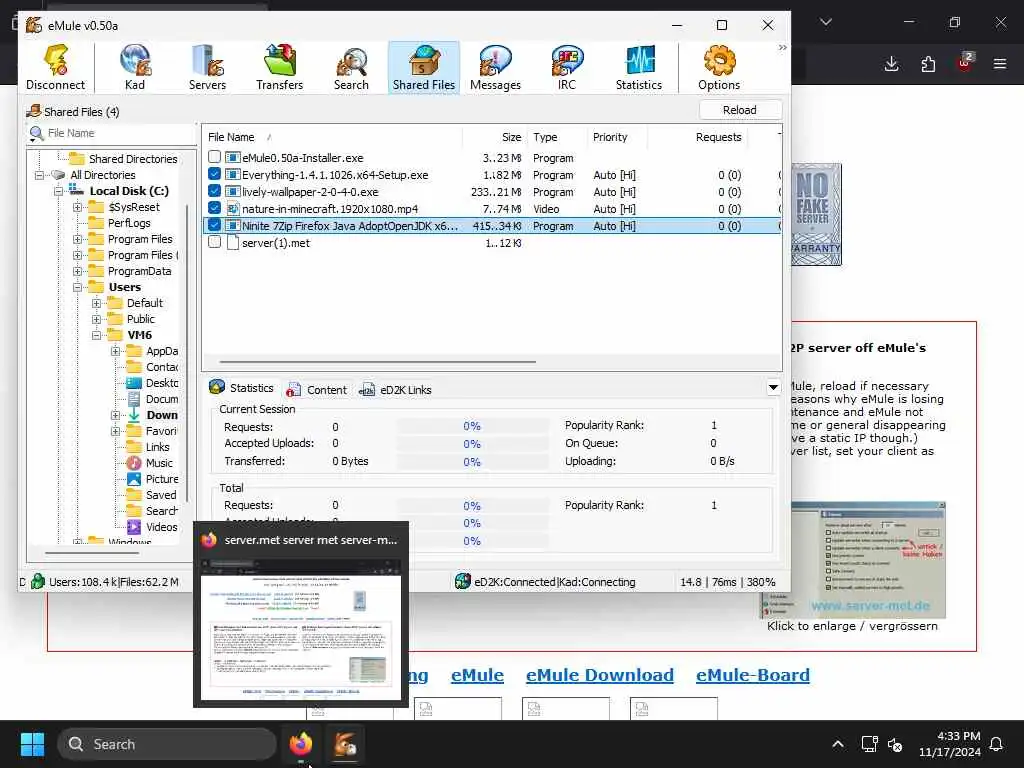
Task: Open Firefox downloads icon
Action: 891,63
